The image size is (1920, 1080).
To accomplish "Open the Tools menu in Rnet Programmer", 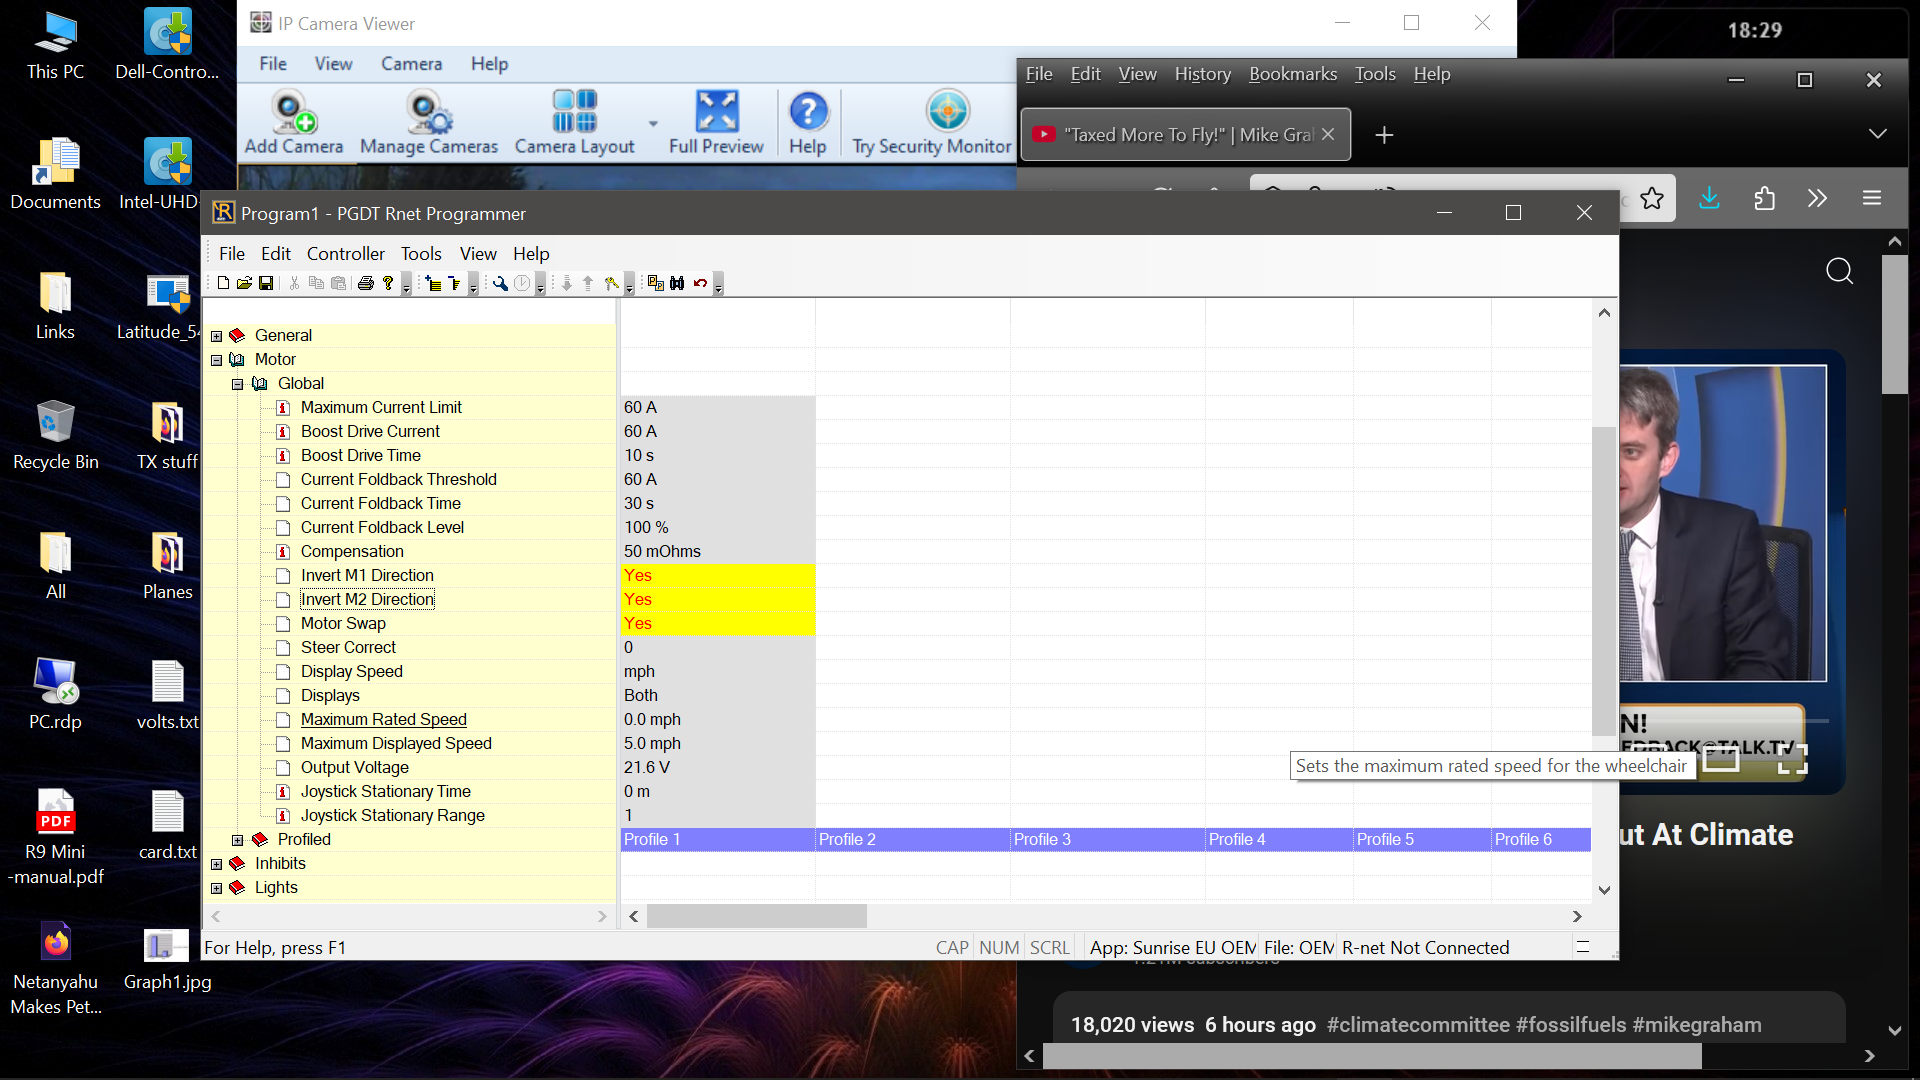I will 421,254.
